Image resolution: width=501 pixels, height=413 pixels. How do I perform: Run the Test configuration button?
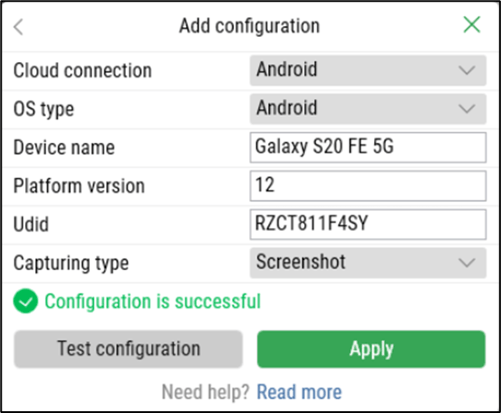click(128, 349)
